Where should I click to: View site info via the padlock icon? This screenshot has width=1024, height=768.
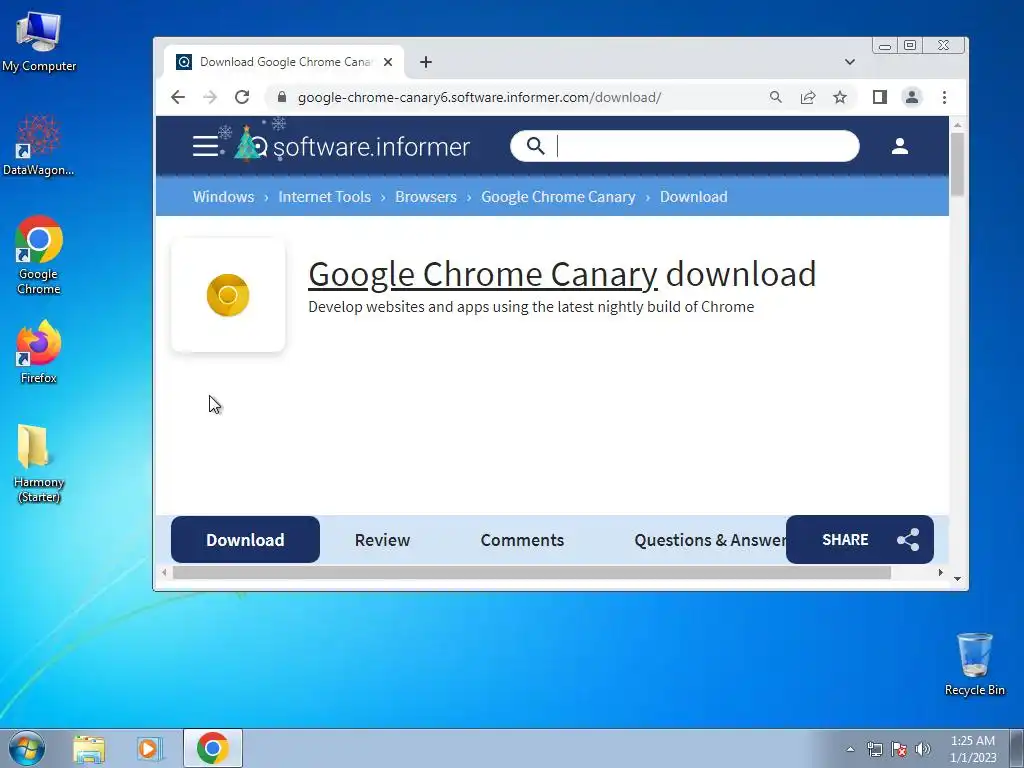pos(282,97)
